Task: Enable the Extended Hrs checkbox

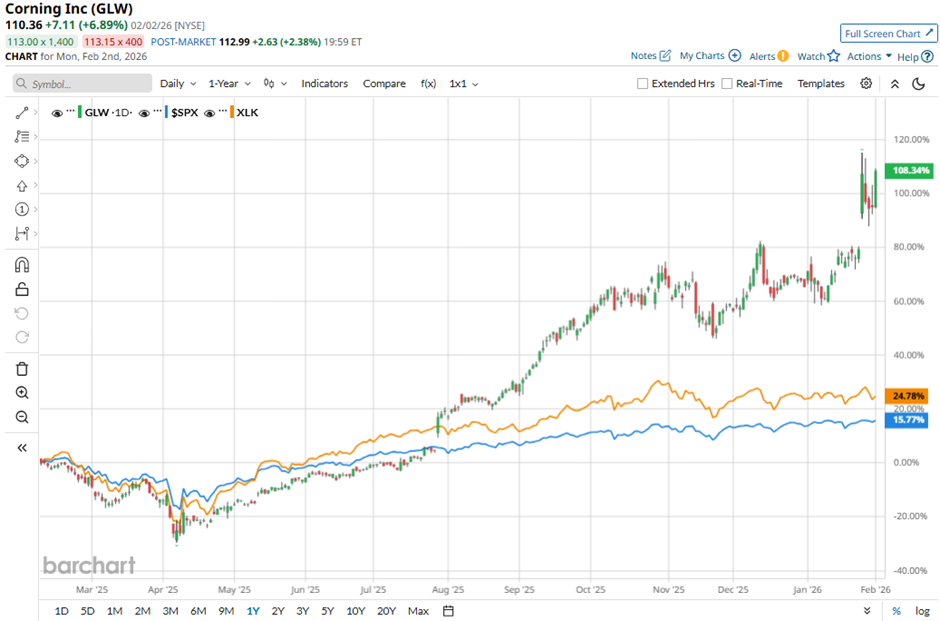Action: click(x=641, y=83)
